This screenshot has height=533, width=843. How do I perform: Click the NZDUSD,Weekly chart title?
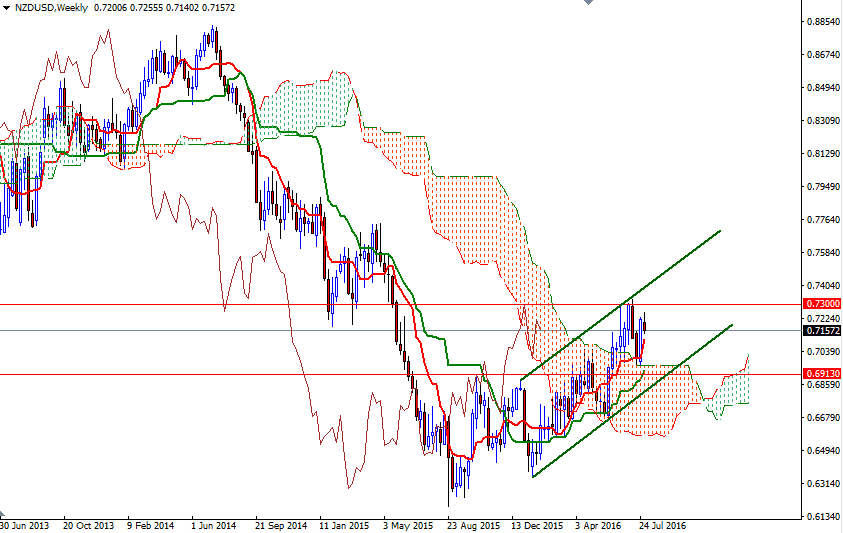coord(51,7)
